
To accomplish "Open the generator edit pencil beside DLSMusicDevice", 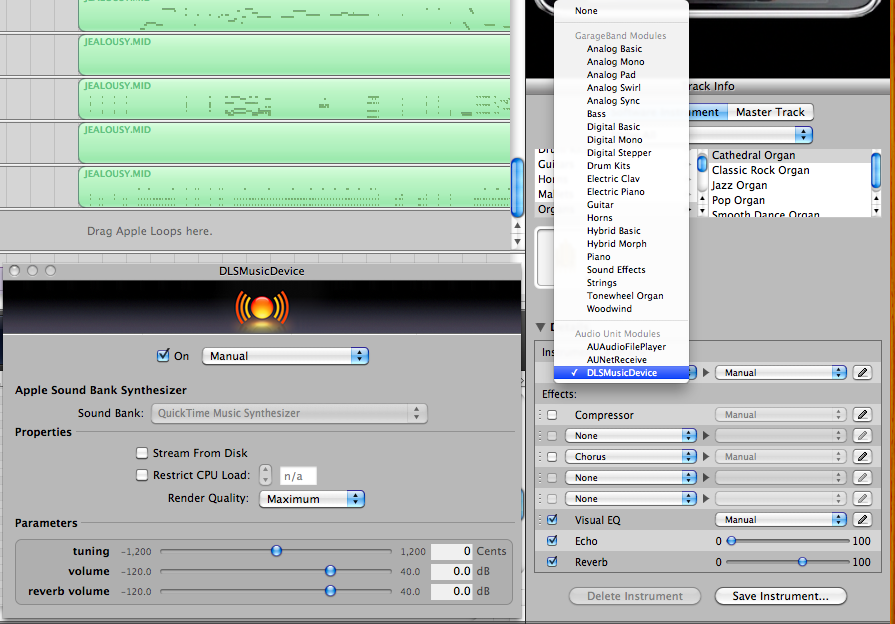I will click(862, 373).
